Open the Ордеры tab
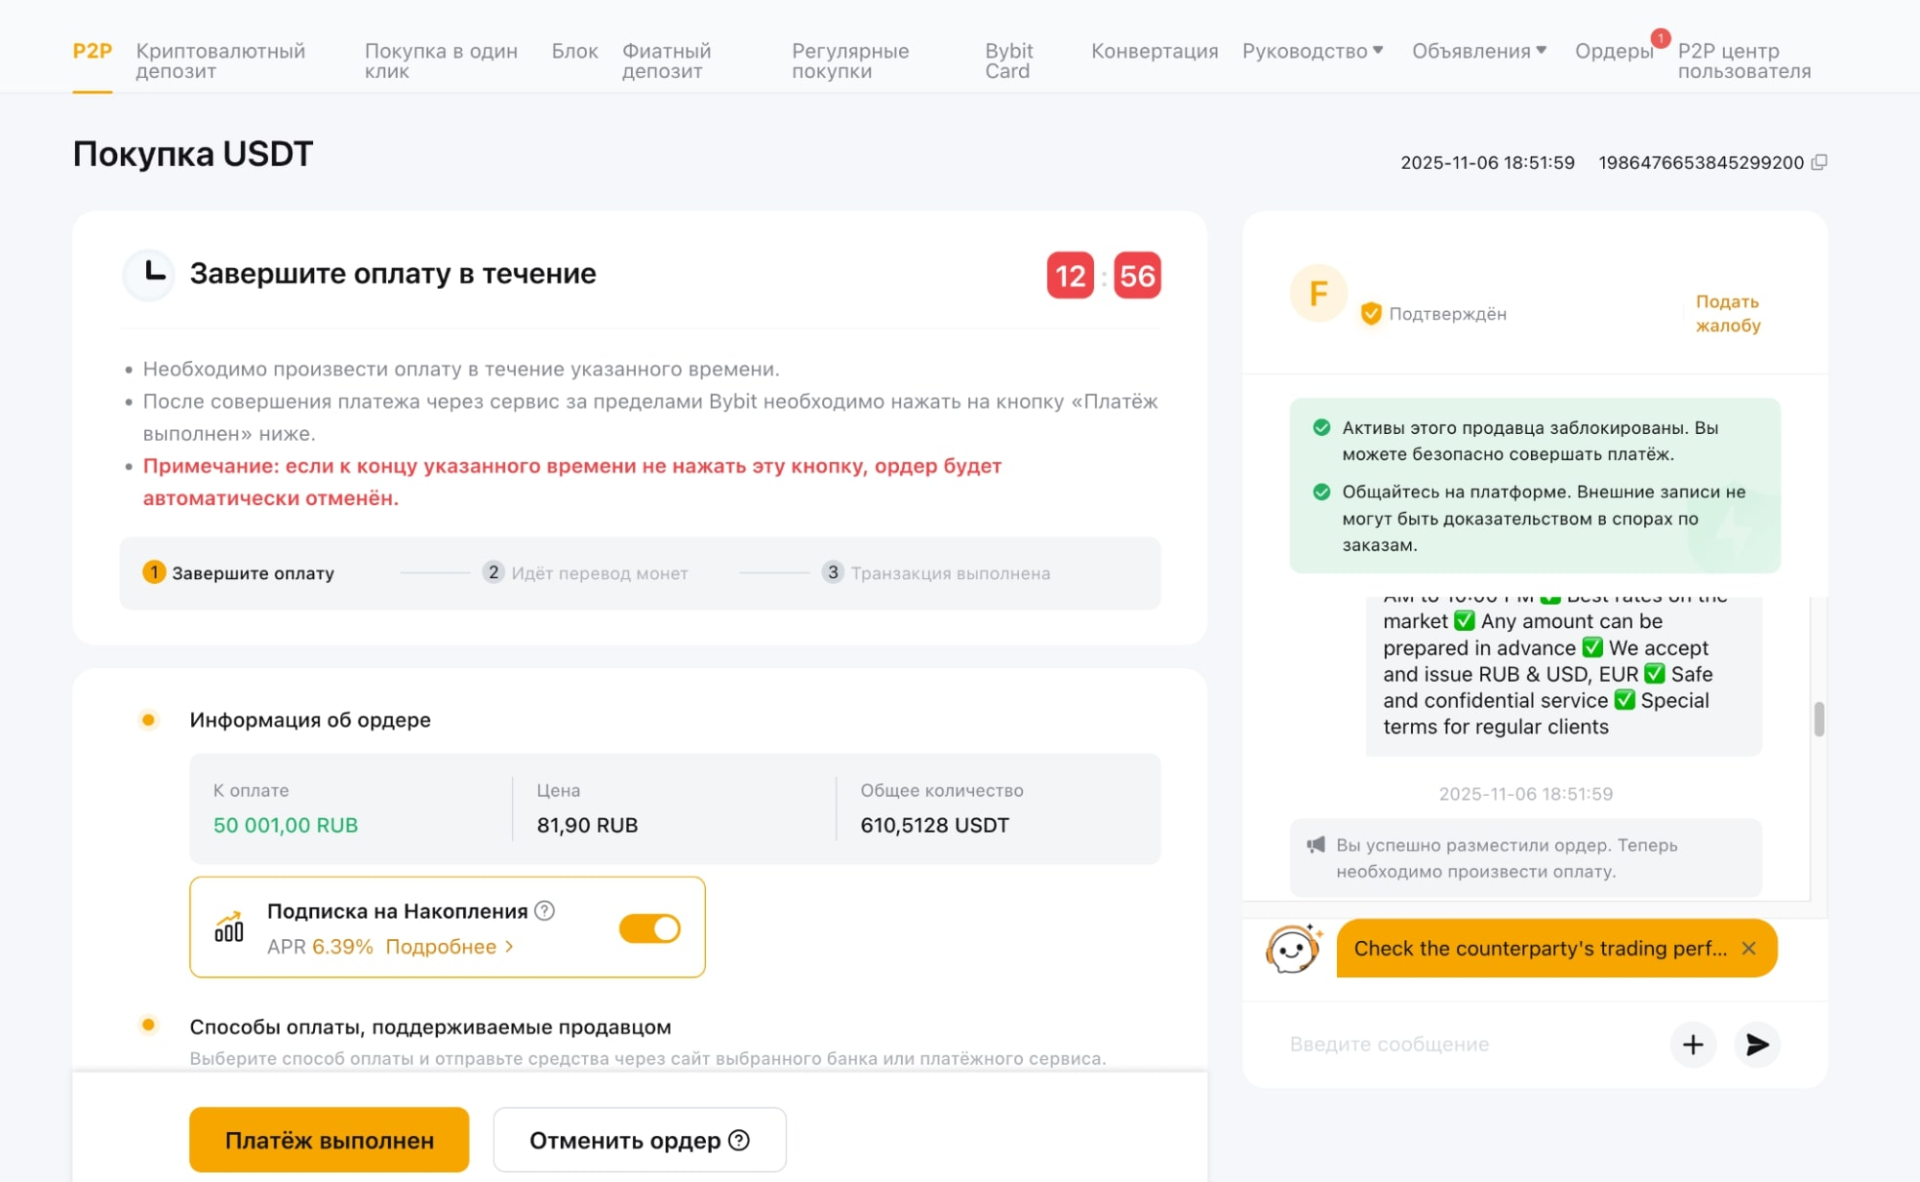 [1613, 51]
